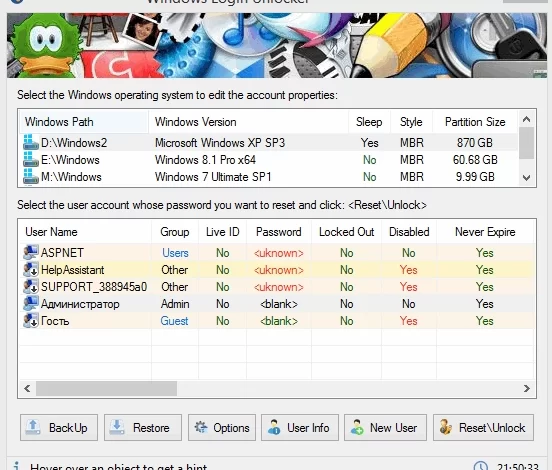The width and height of the screenshot is (552, 470).
Task: Select Windows 7 Ultimate SP1 entry
Action: [x=213, y=177]
